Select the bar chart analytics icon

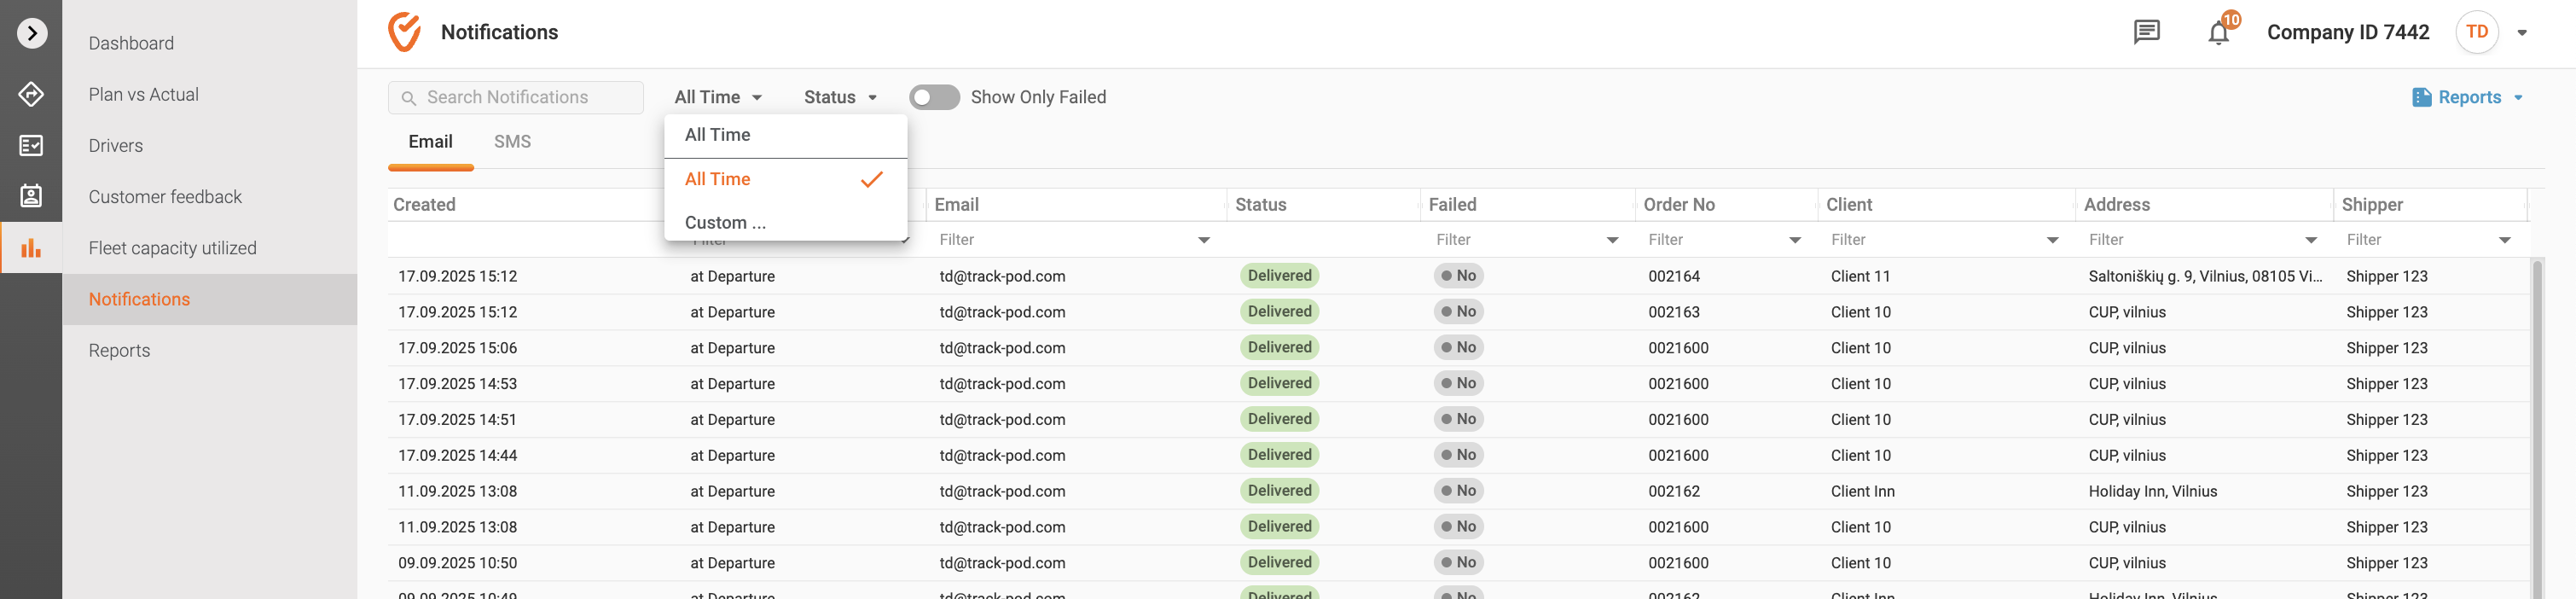(x=31, y=248)
